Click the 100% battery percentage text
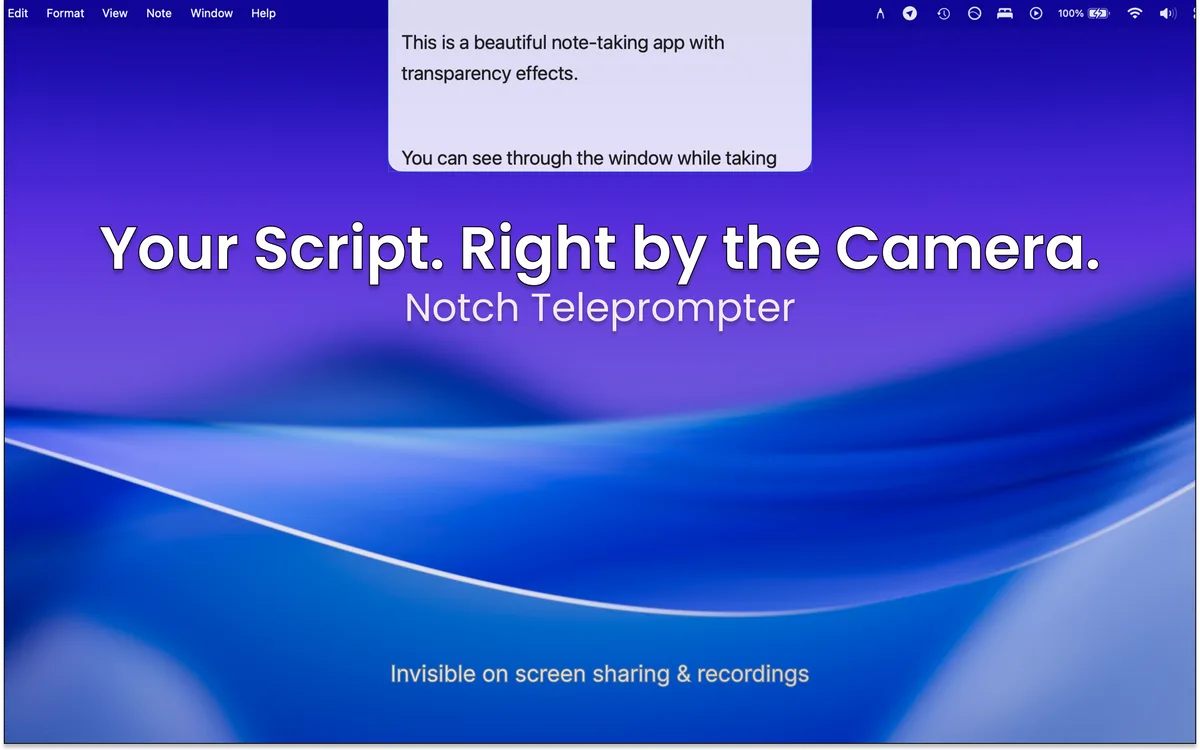Screen dimensions: 1200x750 [1071, 13]
